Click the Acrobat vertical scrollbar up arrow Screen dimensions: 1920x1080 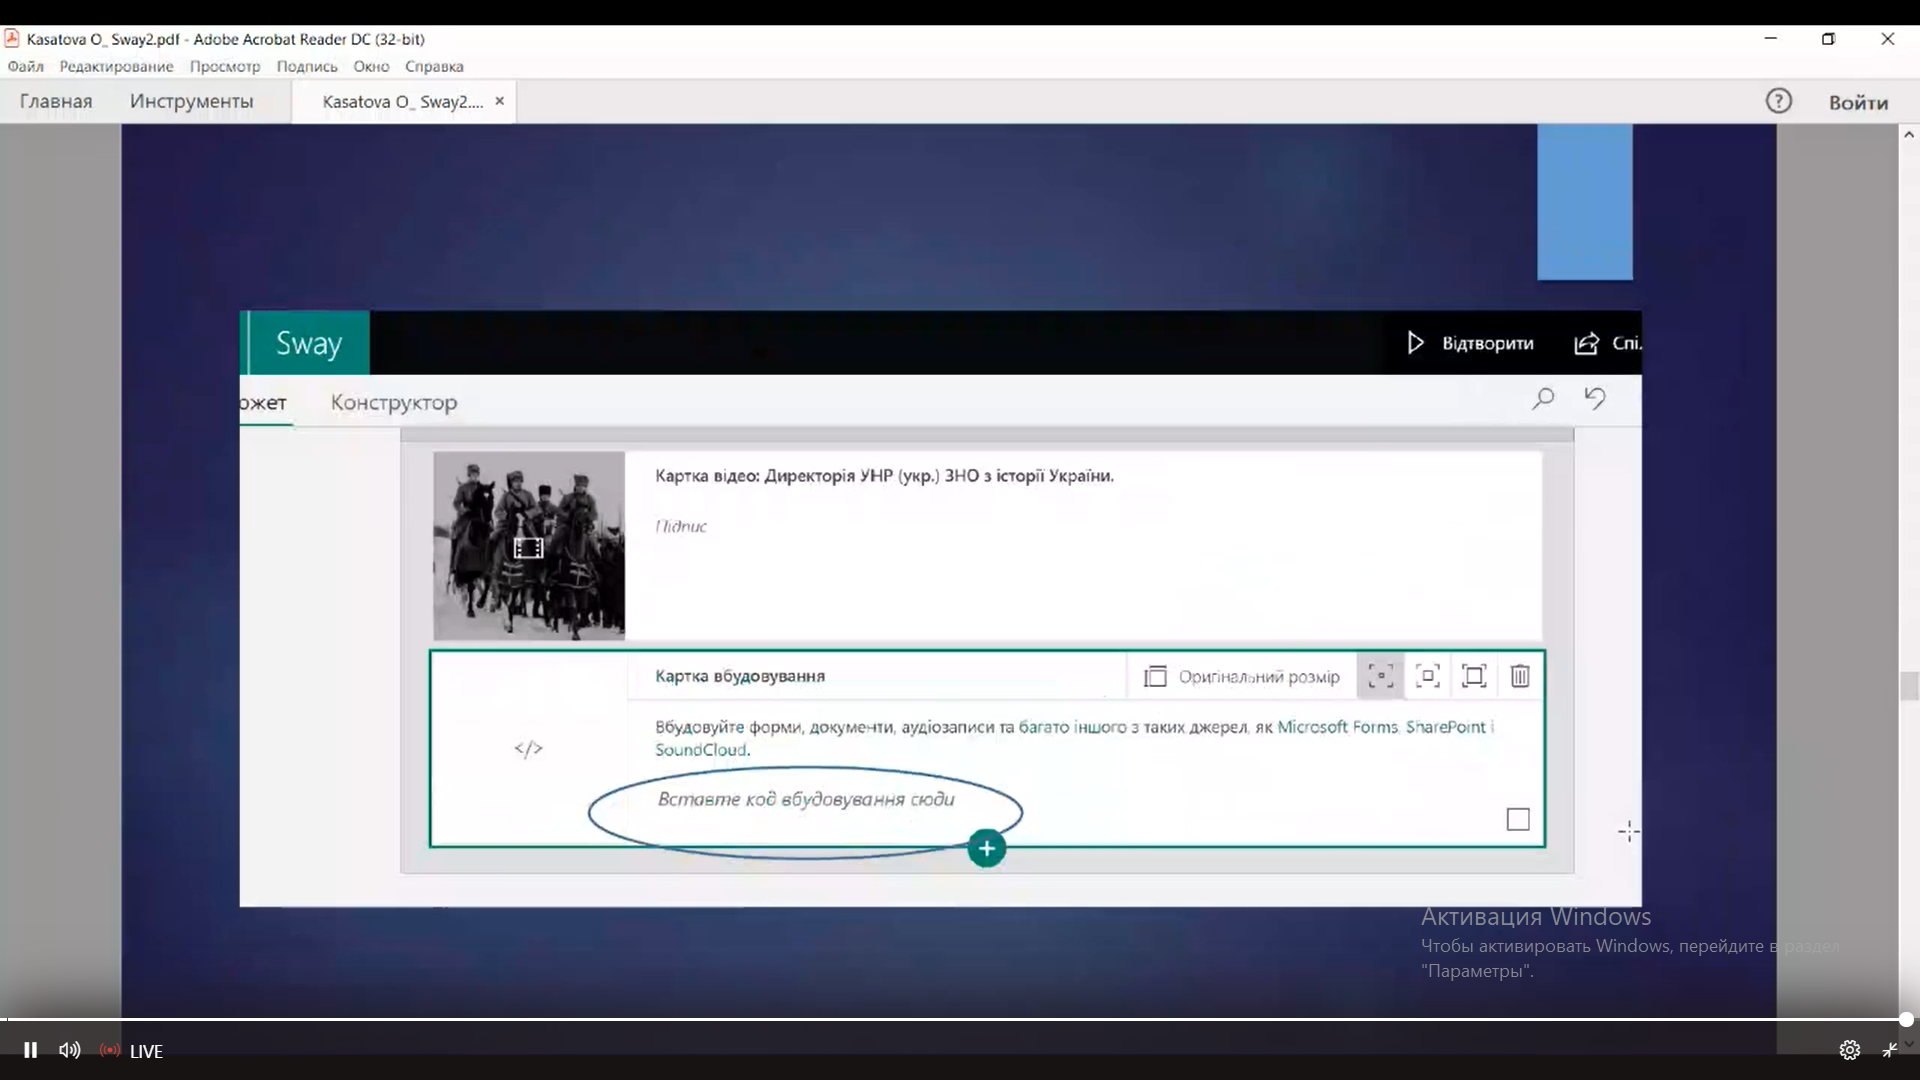(x=1908, y=134)
